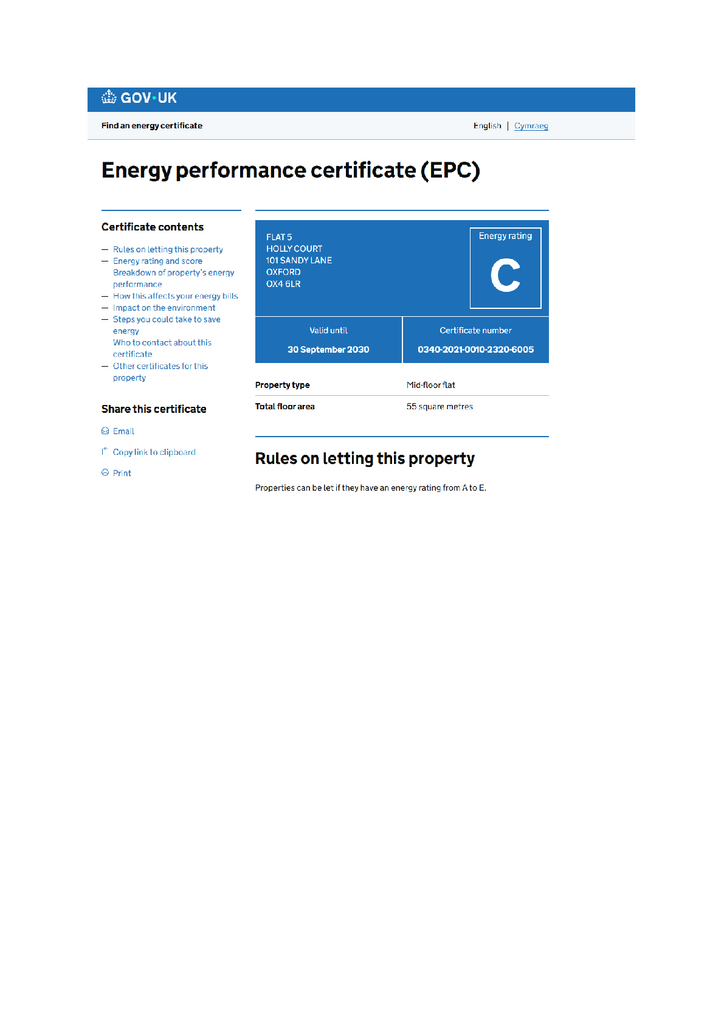The height and width of the screenshot is (1024, 724).
Task: Open Energy rating and score link
Action: click(157, 261)
